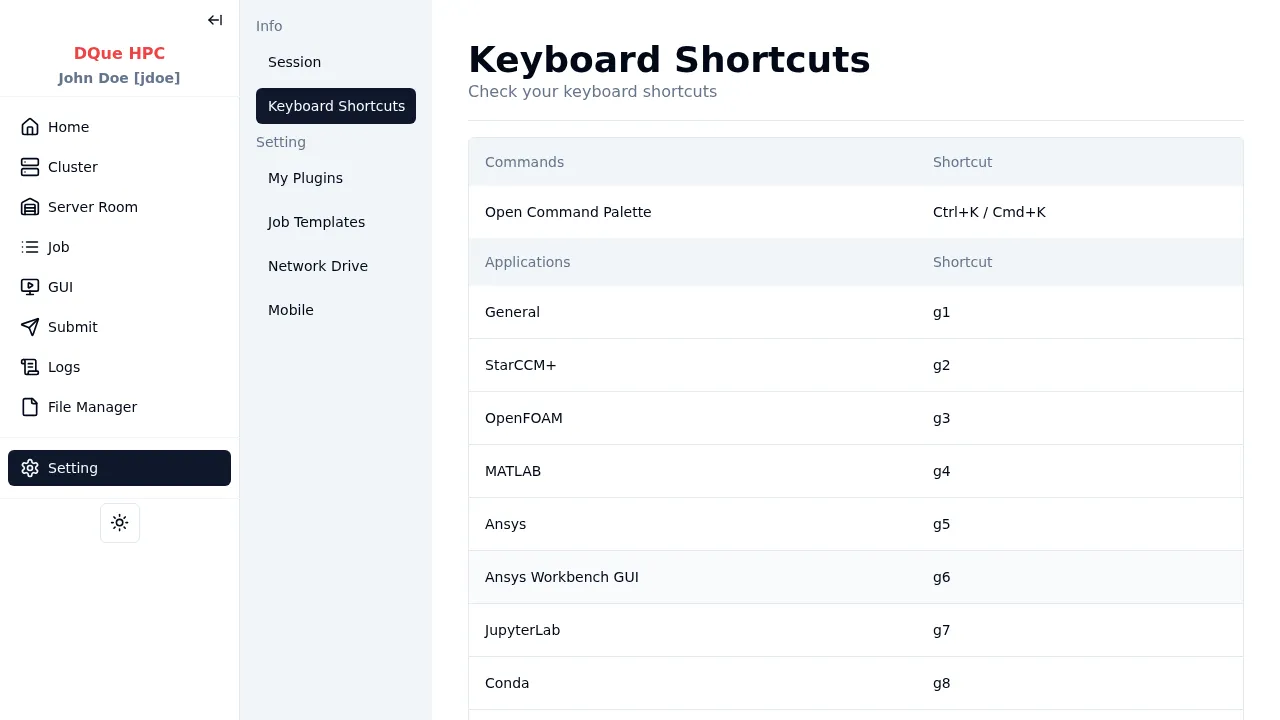Click the Submit paper plane icon
1280x720 pixels.
tap(30, 327)
